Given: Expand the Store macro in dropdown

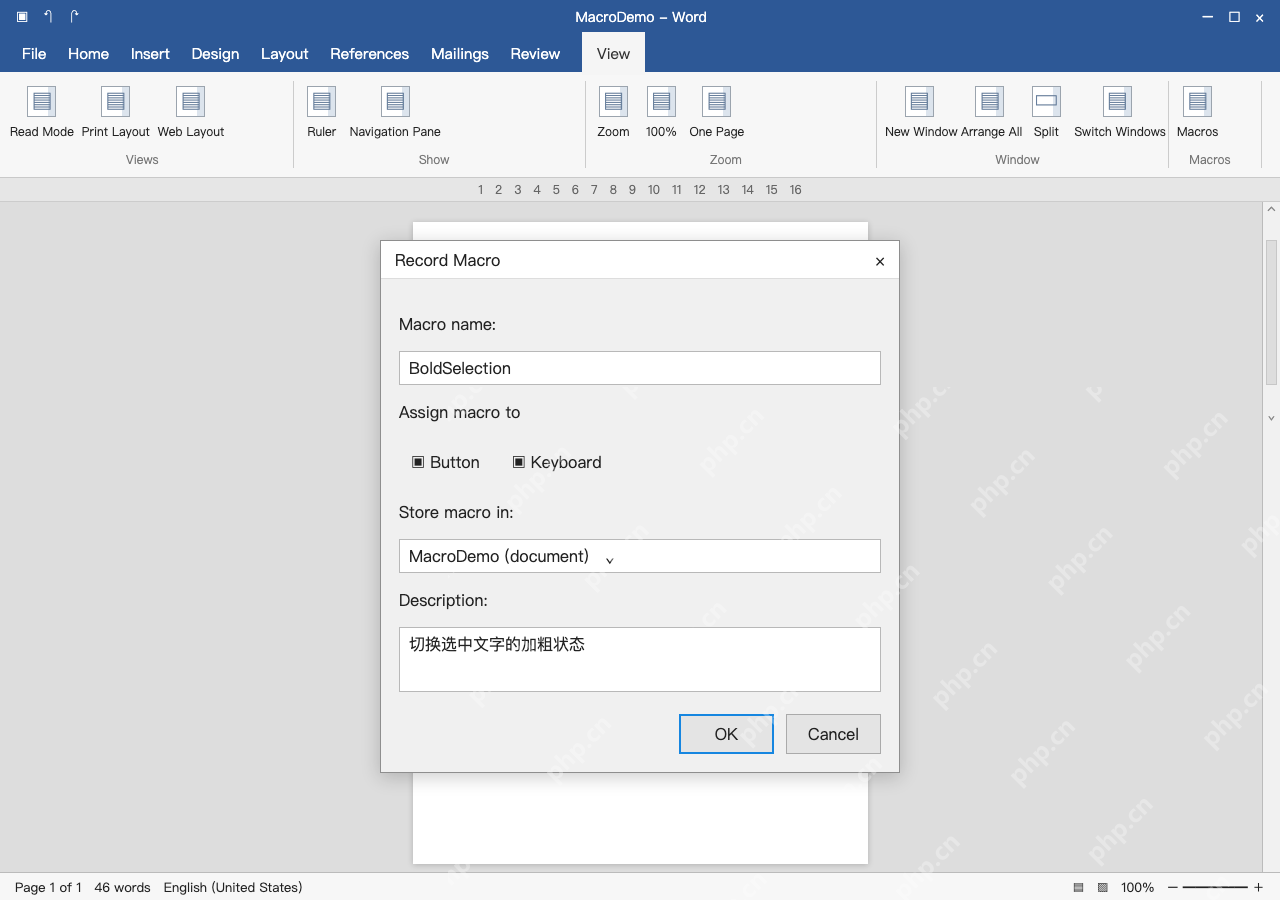Looking at the screenshot, I should tap(640, 556).
